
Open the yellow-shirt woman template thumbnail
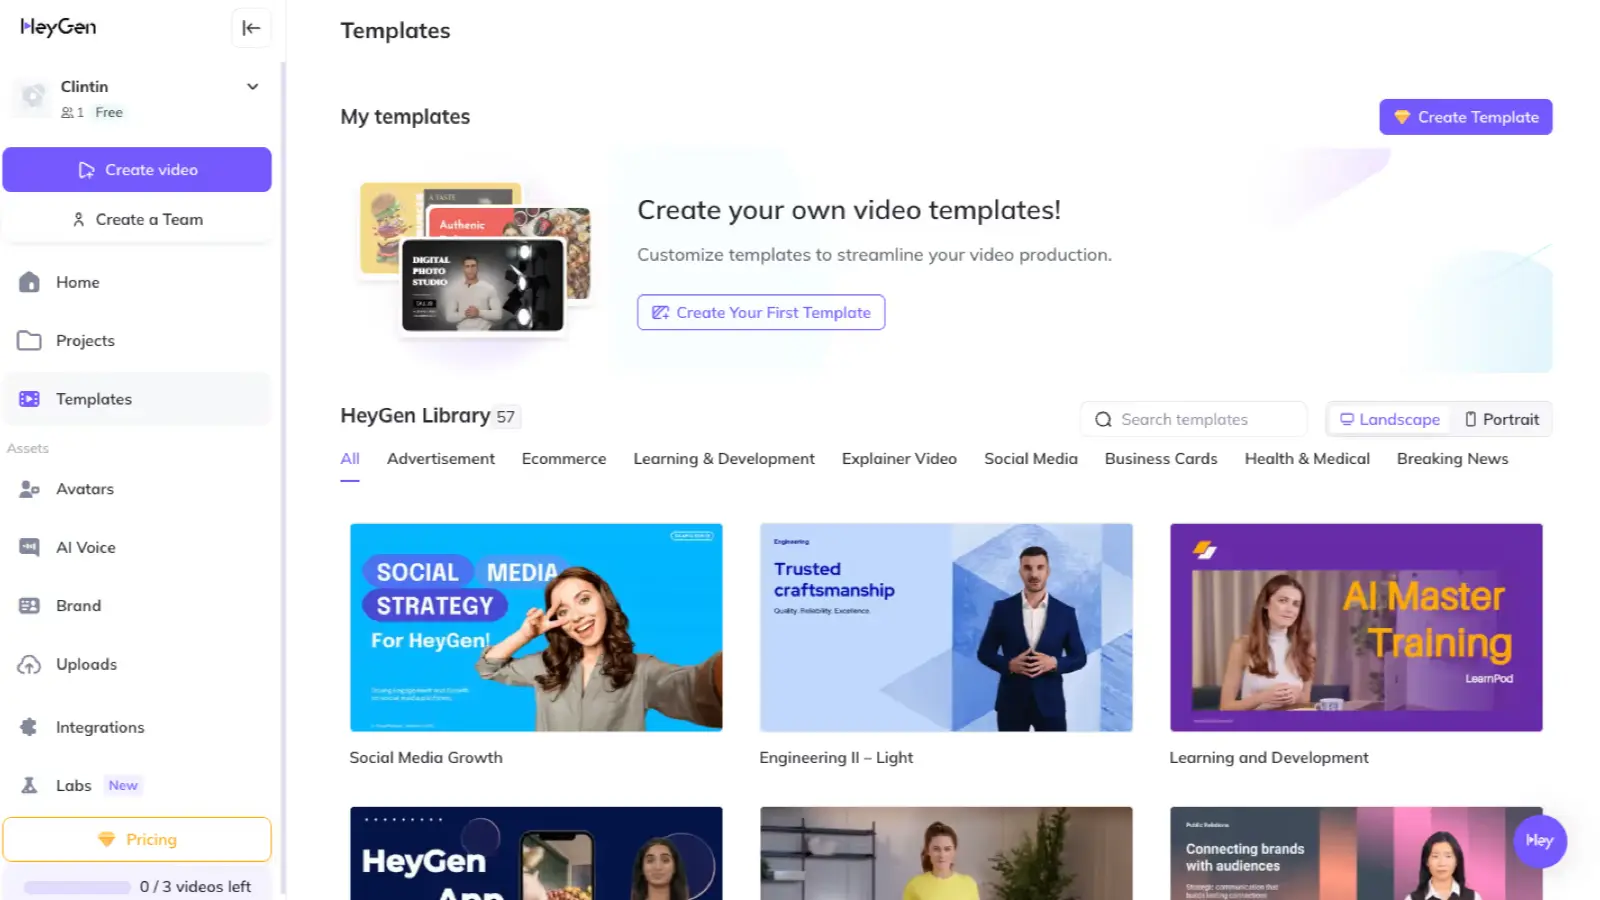point(946,853)
